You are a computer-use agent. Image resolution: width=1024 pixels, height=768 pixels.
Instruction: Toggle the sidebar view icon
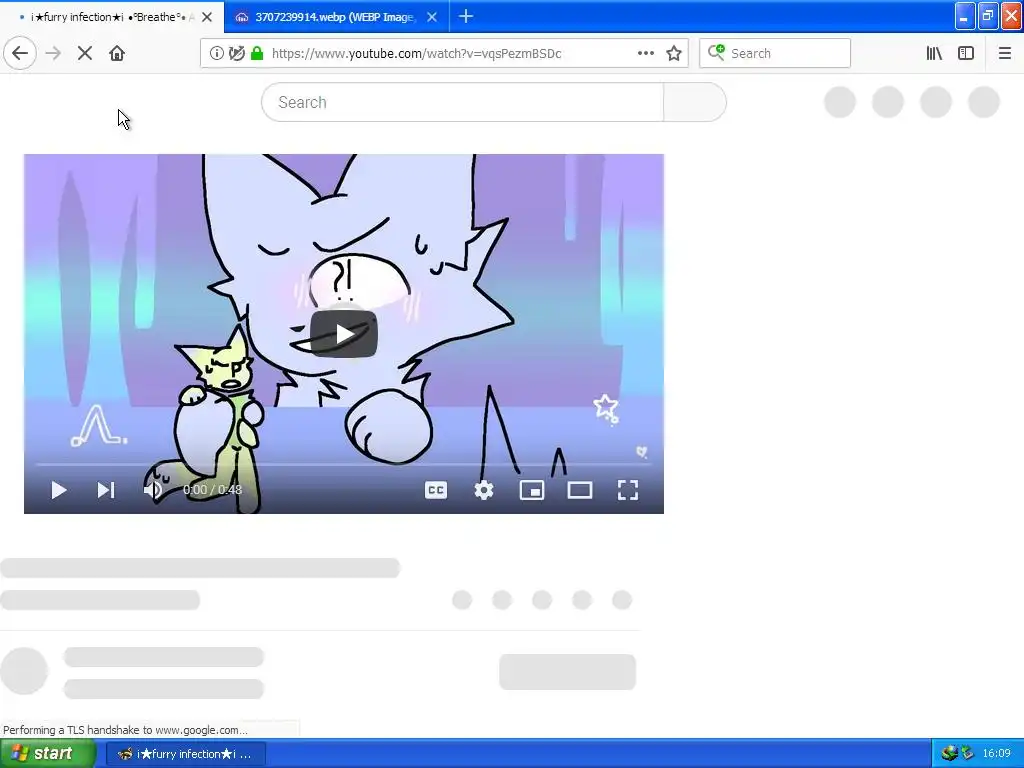pyautogui.click(x=966, y=54)
